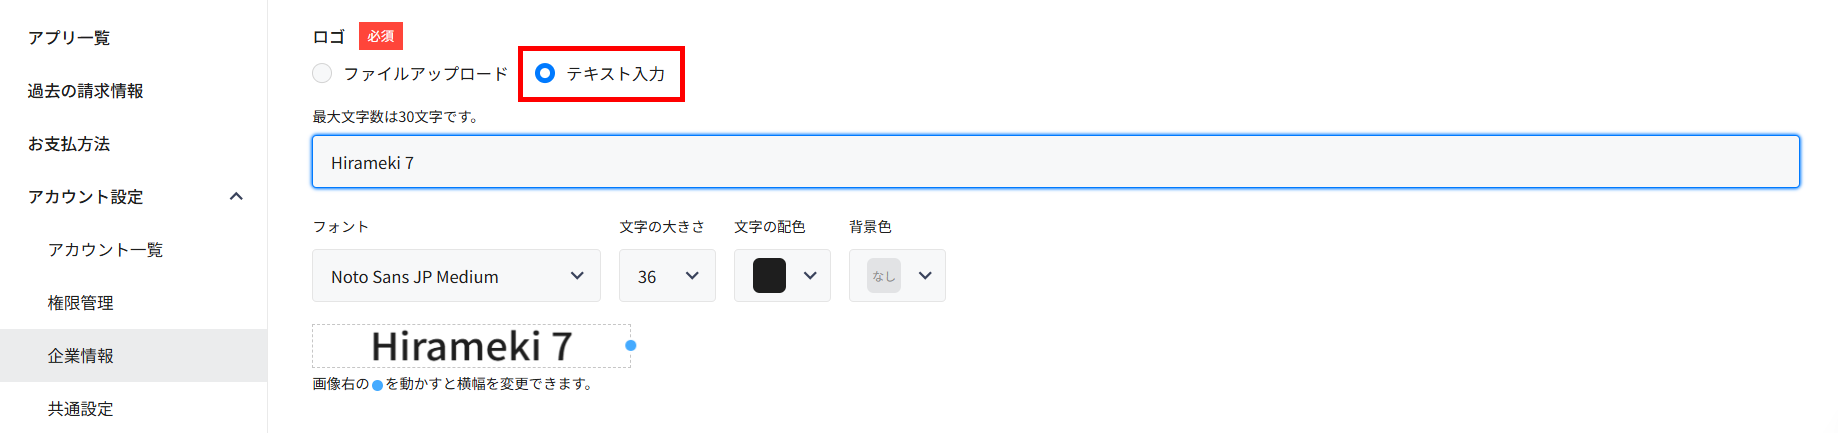1838x433 pixels.
Task: Click the Hirameki 7 logo preview
Action: (471, 346)
